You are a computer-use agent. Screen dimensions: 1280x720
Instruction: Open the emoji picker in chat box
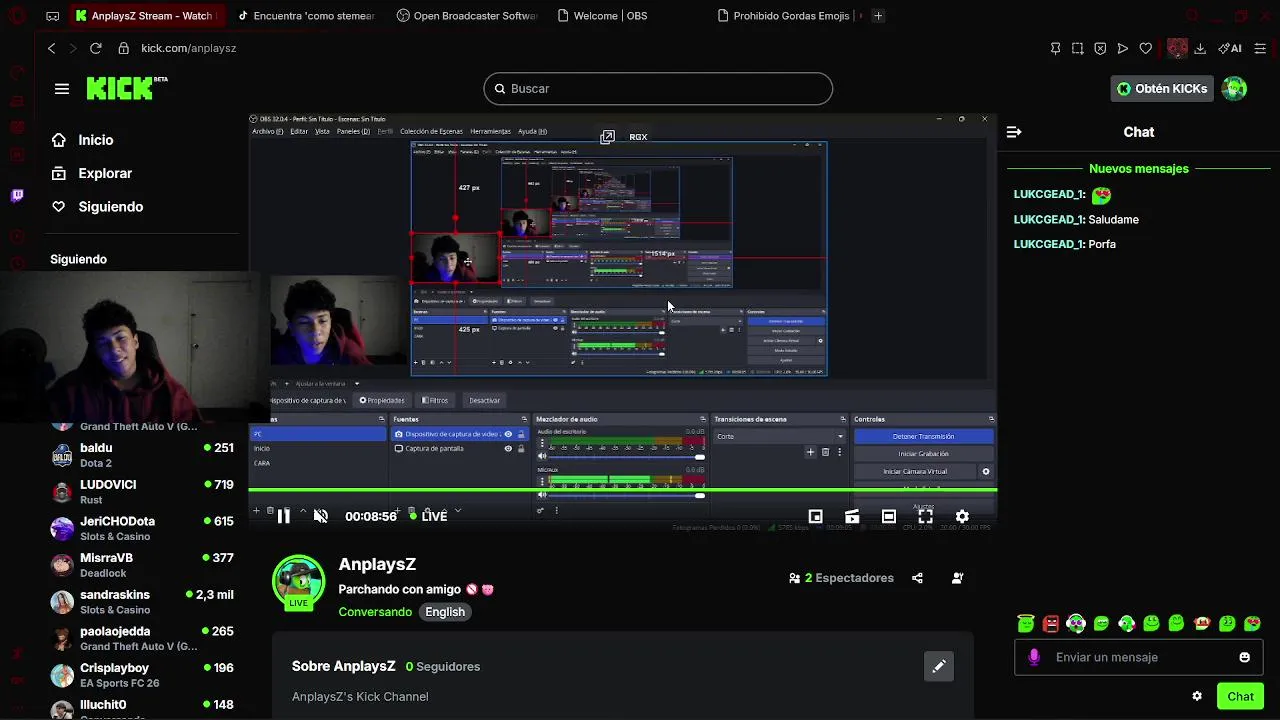coord(1244,657)
